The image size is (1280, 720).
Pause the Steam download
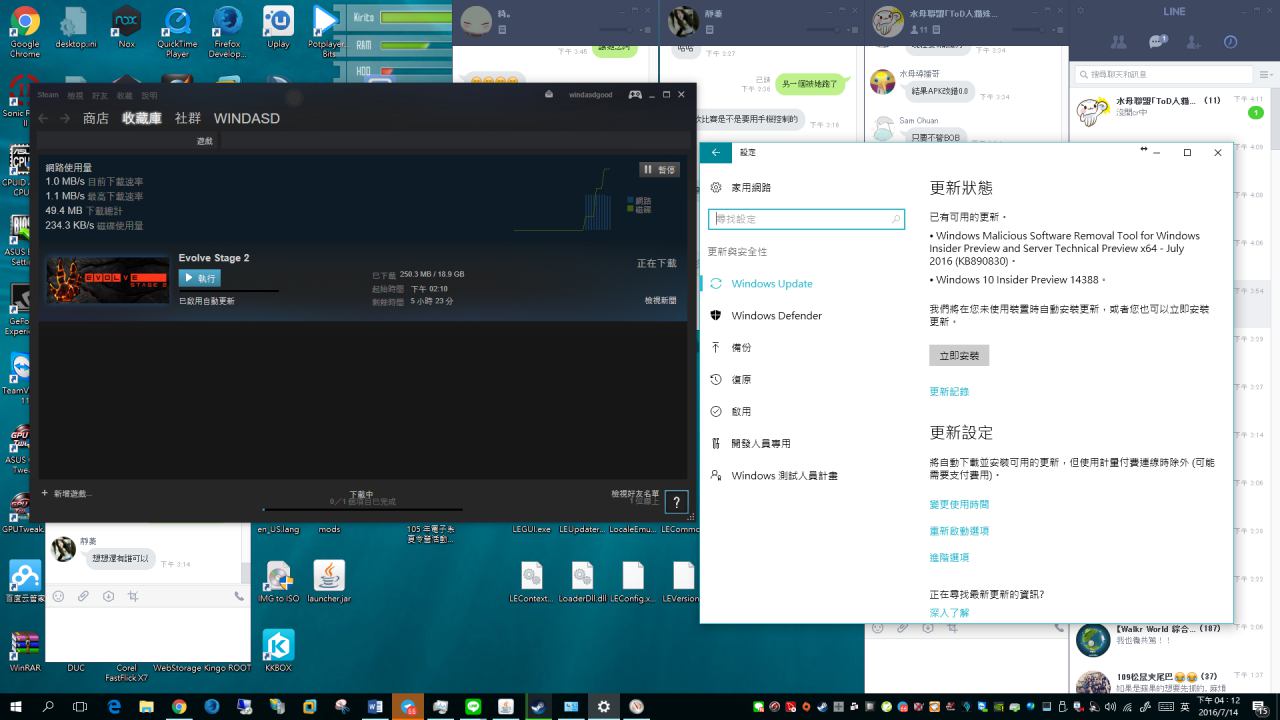659,170
